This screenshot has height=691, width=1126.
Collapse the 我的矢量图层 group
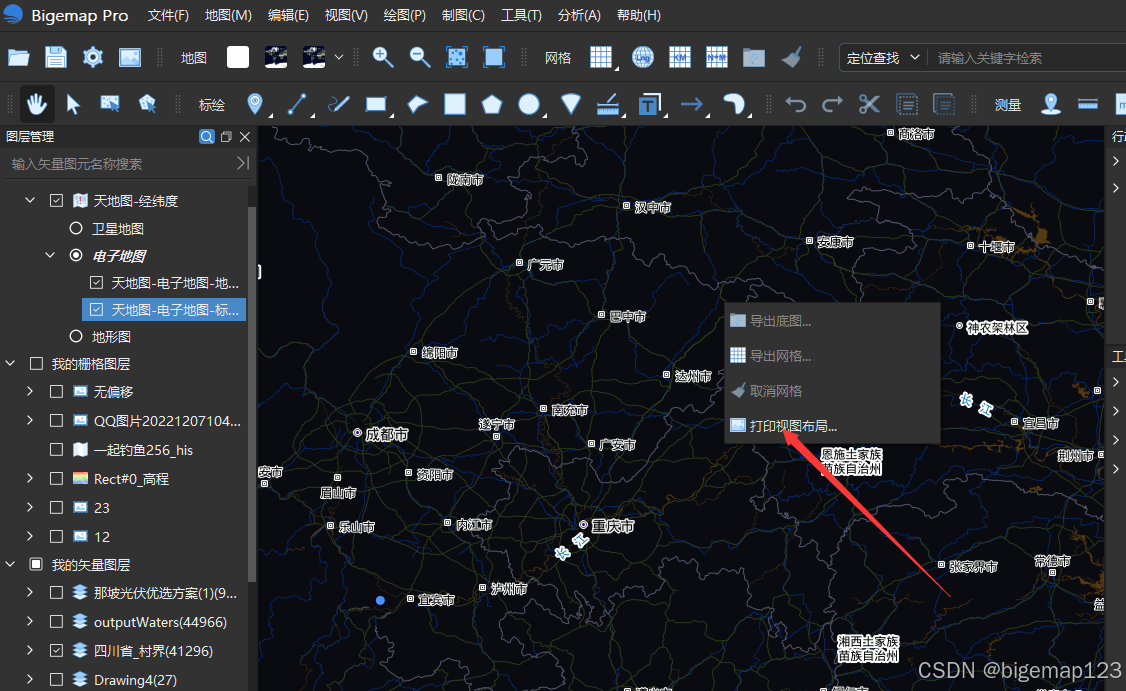click(10, 565)
